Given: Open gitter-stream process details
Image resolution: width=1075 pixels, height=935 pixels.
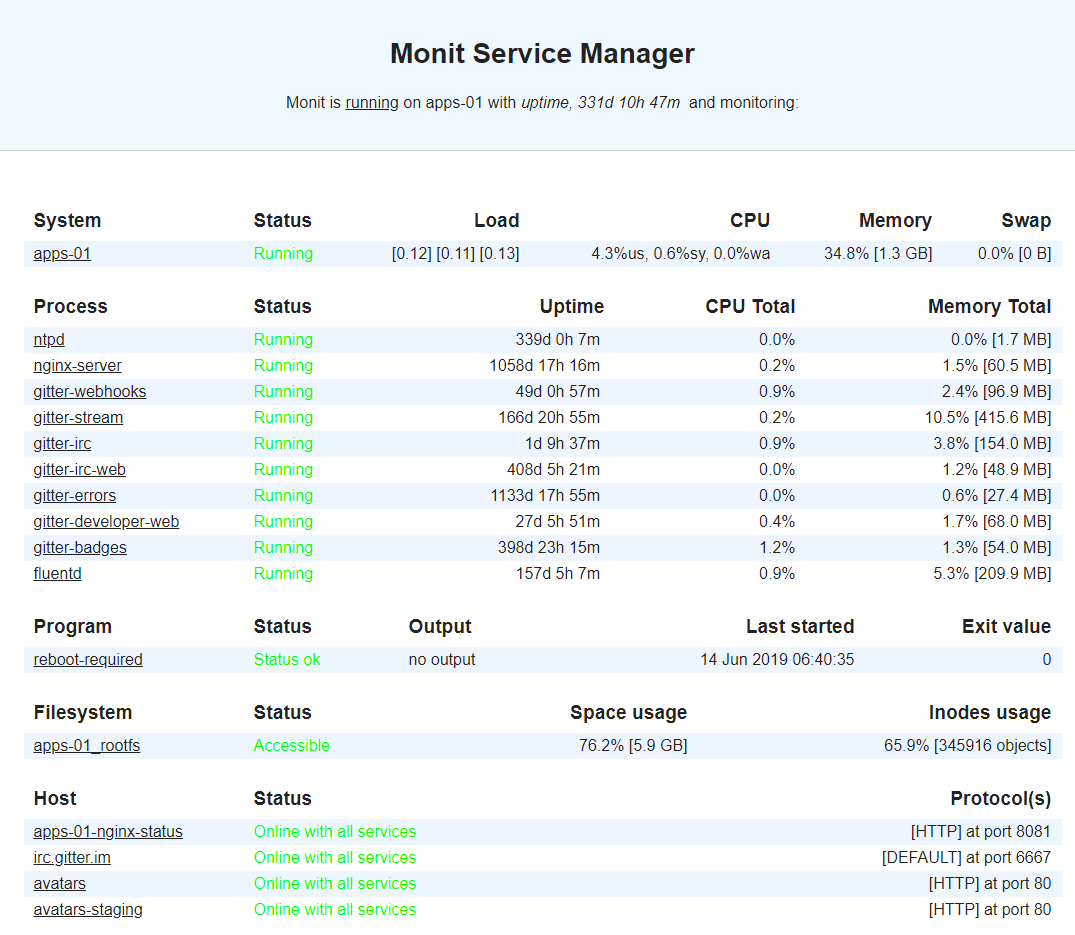Looking at the screenshot, I should (x=78, y=418).
